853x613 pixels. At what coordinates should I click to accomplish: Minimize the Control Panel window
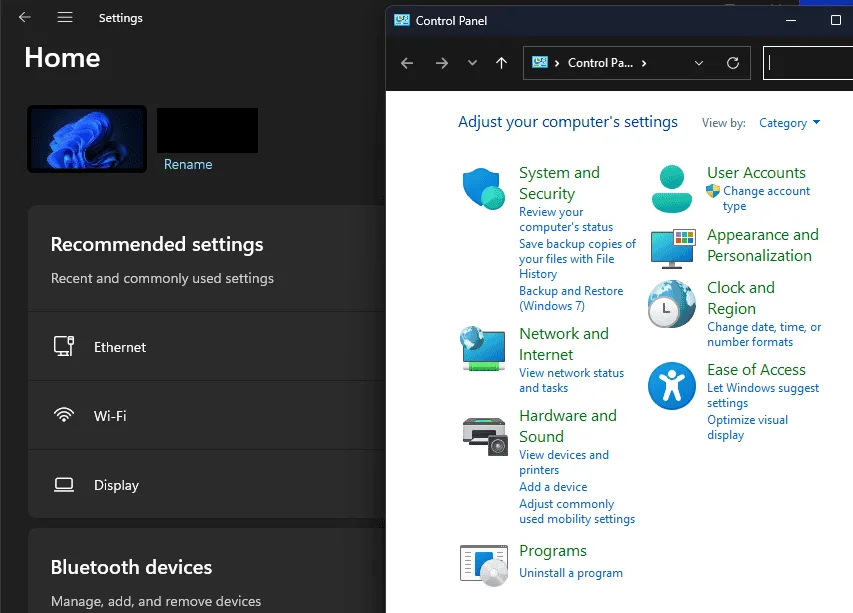(791, 20)
